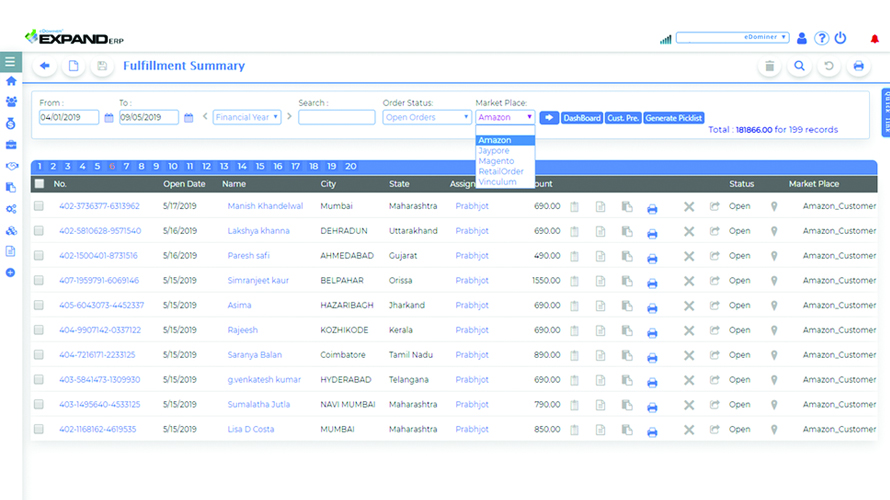The image size is (890, 500).
Task: Open the Financial Year dropdown
Action: 247,117
